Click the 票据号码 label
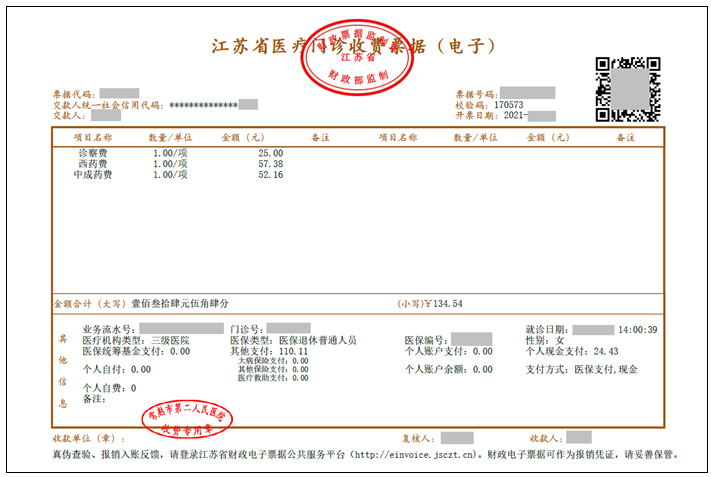This screenshot has width=711, height=477. coord(477,94)
